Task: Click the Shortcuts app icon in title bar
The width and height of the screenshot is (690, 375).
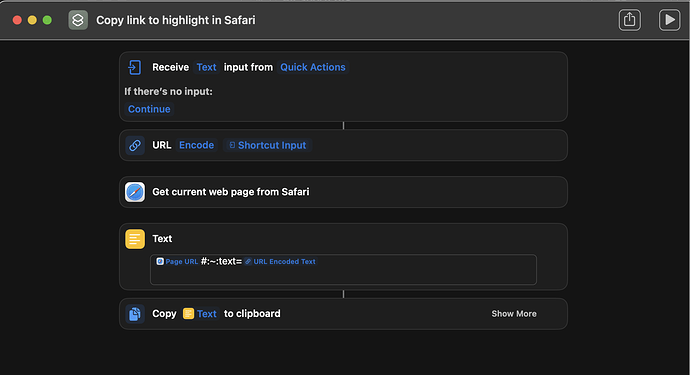Action: pyautogui.click(x=78, y=20)
